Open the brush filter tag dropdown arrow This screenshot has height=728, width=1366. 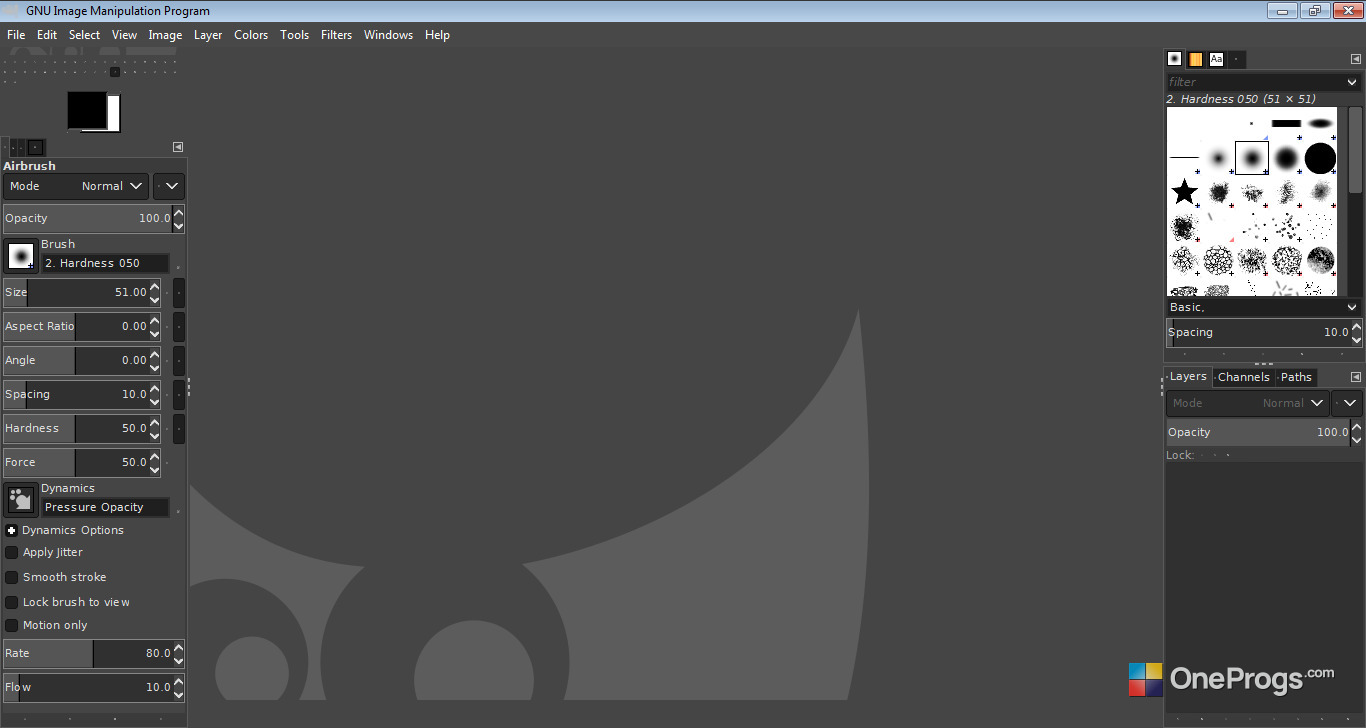point(1353,82)
